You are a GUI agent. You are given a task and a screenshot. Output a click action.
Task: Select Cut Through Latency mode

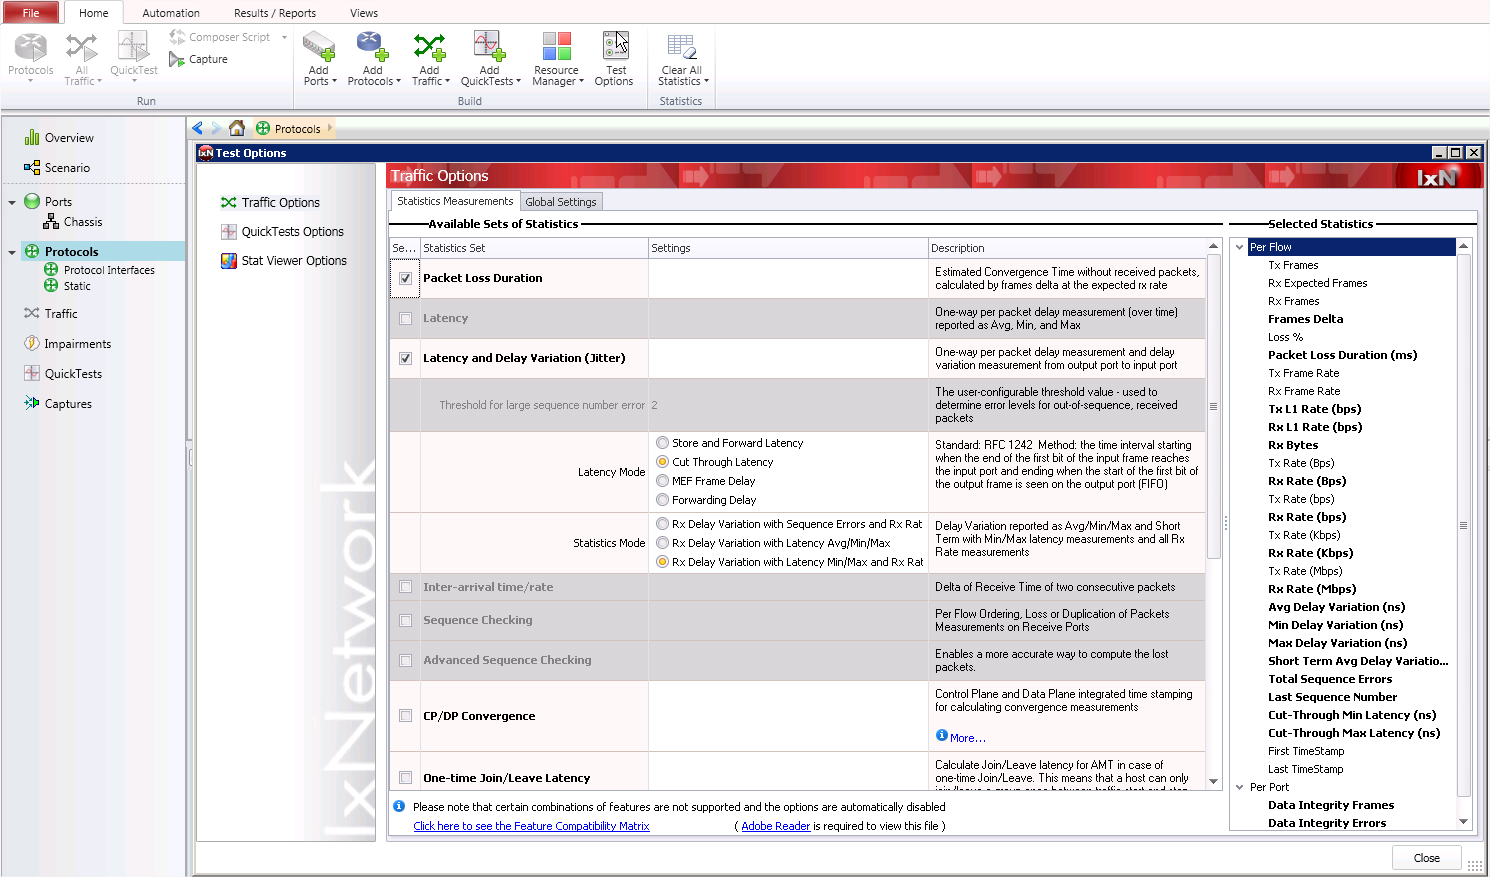(x=662, y=462)
